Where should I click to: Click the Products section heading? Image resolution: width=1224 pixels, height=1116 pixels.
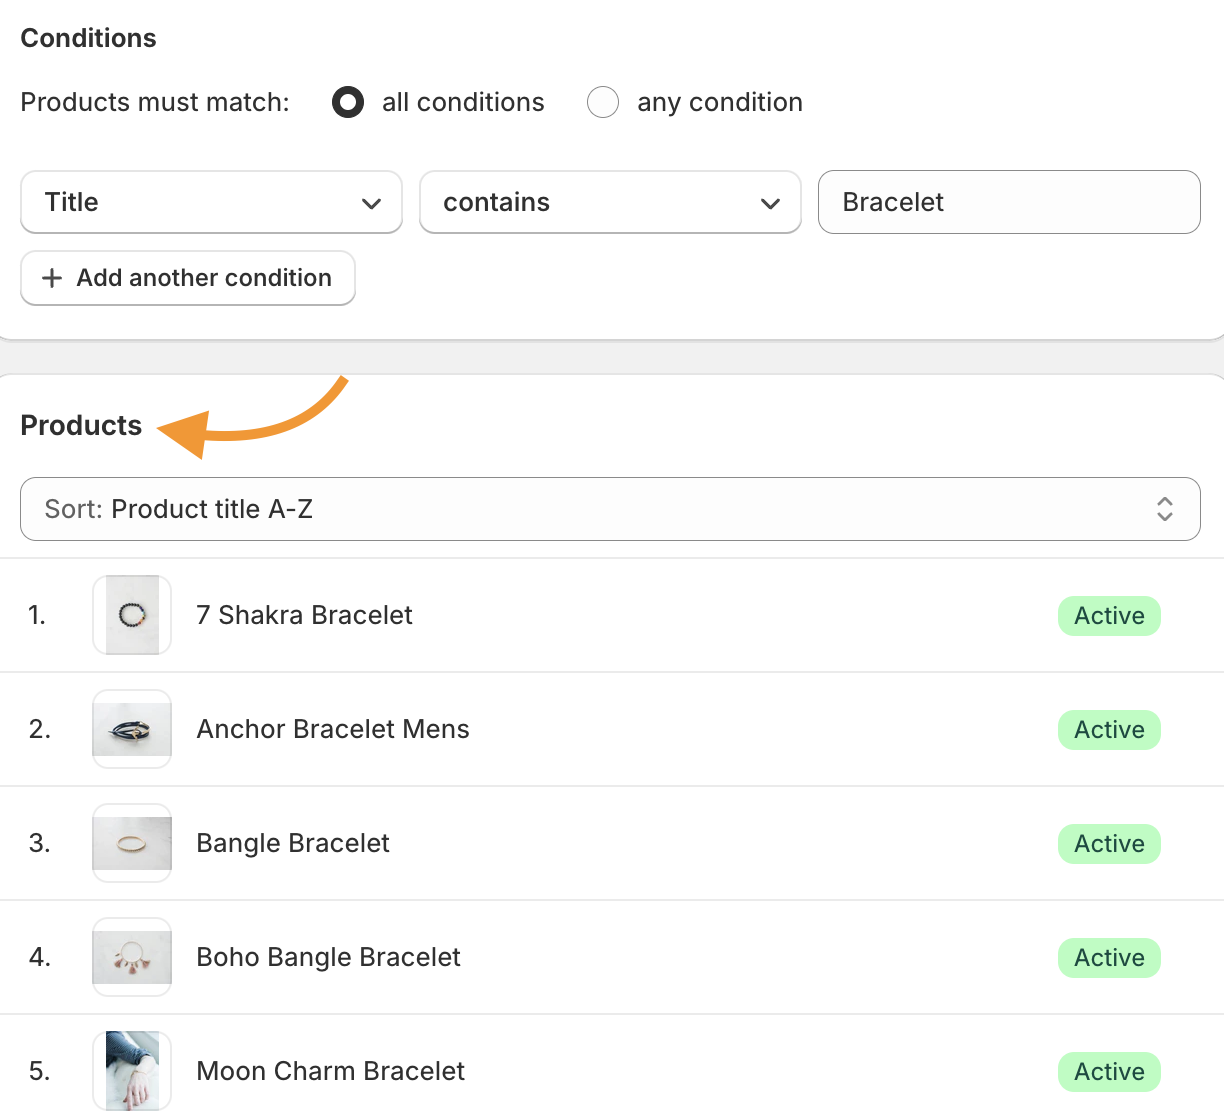pyautogui.click(x=81, y=425)
